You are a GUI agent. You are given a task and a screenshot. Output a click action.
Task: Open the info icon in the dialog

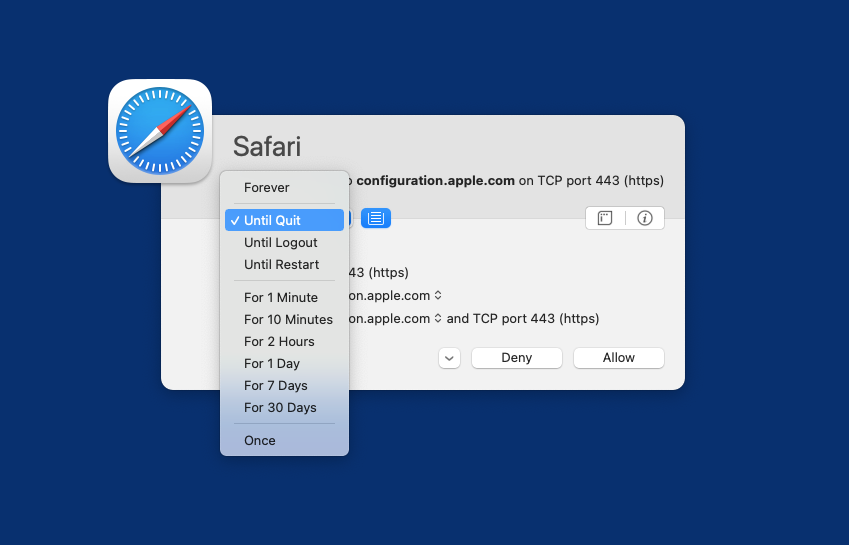tap(645, 218)
